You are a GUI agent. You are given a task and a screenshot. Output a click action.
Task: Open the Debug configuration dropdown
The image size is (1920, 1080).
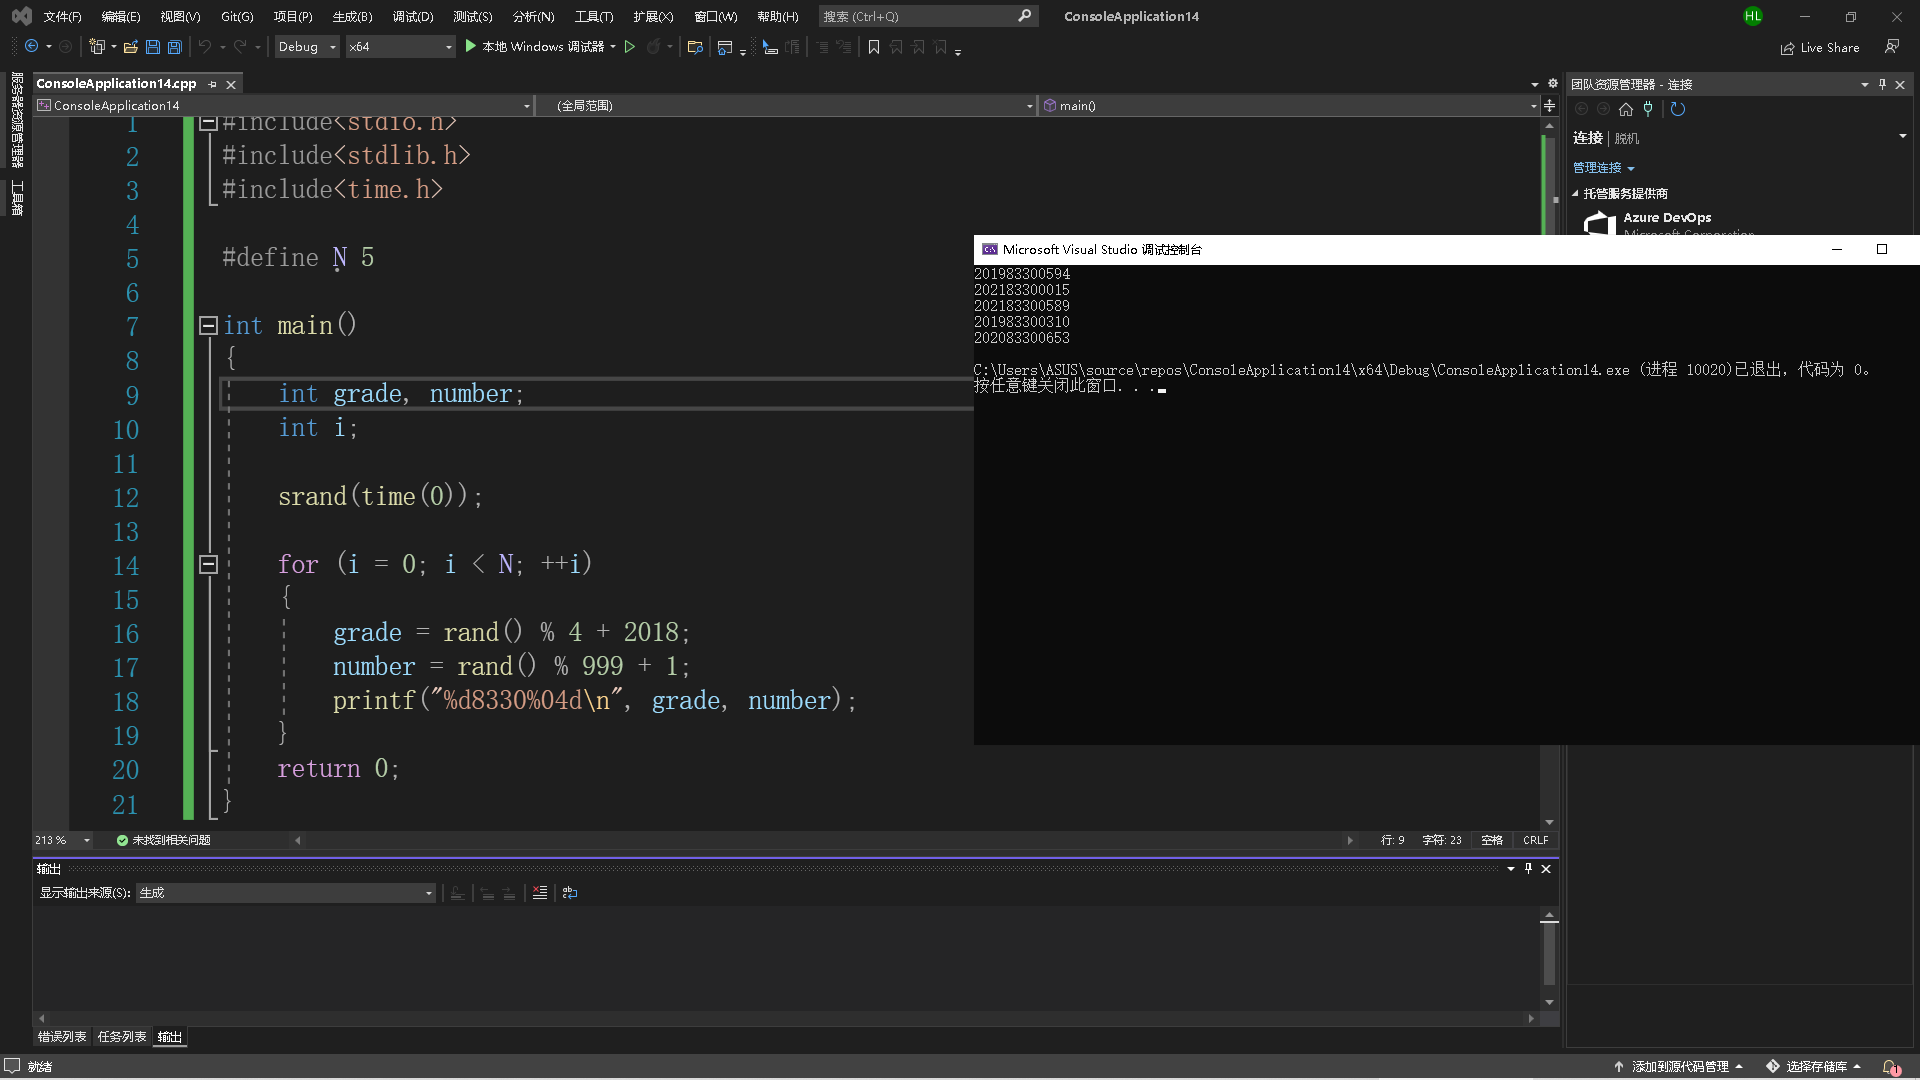tap(307, 47)
